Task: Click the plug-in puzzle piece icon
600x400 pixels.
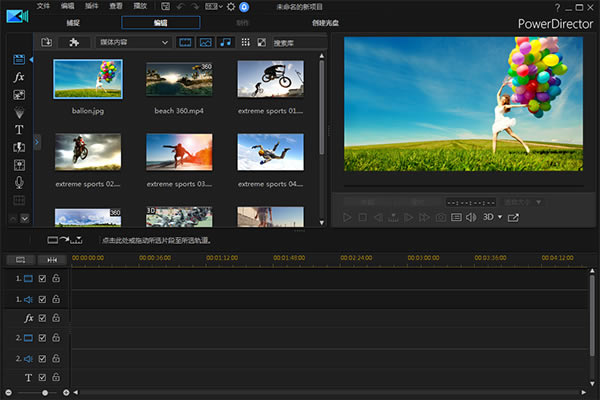Action: (x=75, y=43)
